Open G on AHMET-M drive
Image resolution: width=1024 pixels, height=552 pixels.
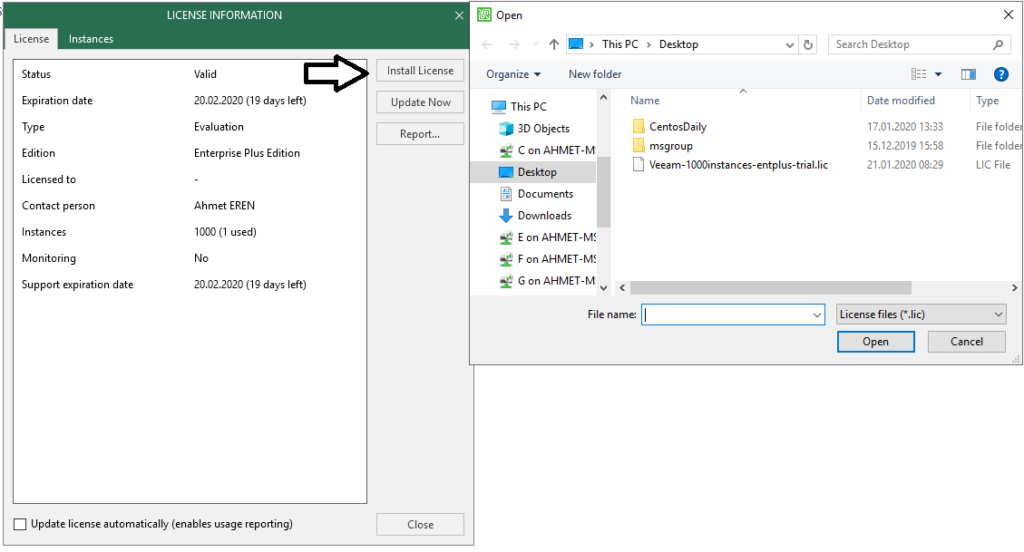coord(556,281)
